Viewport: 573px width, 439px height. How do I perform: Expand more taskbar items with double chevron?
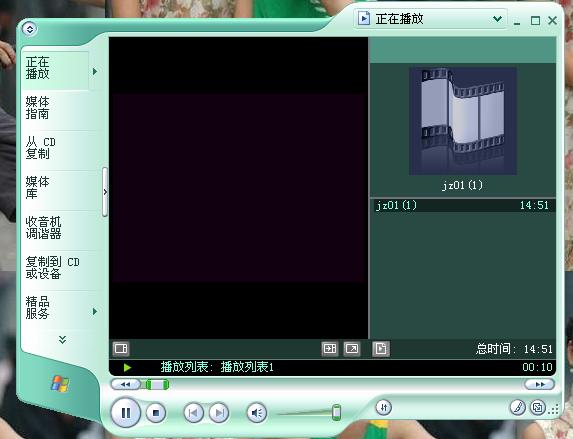(62, 340)
